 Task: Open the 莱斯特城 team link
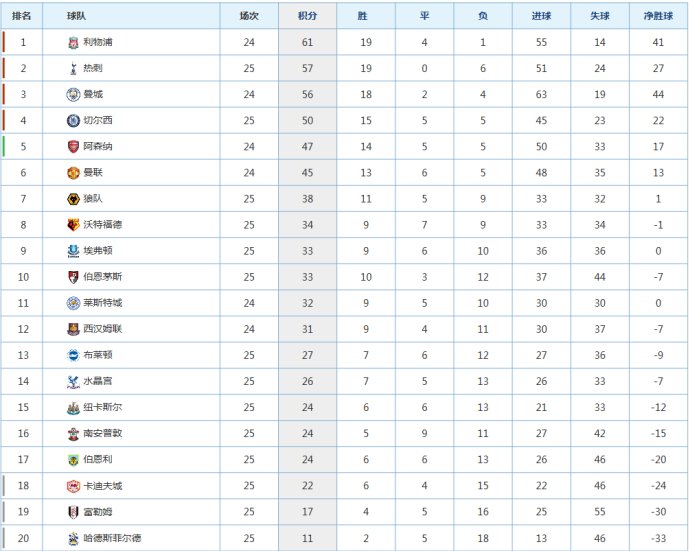click(x=103, y=303)
